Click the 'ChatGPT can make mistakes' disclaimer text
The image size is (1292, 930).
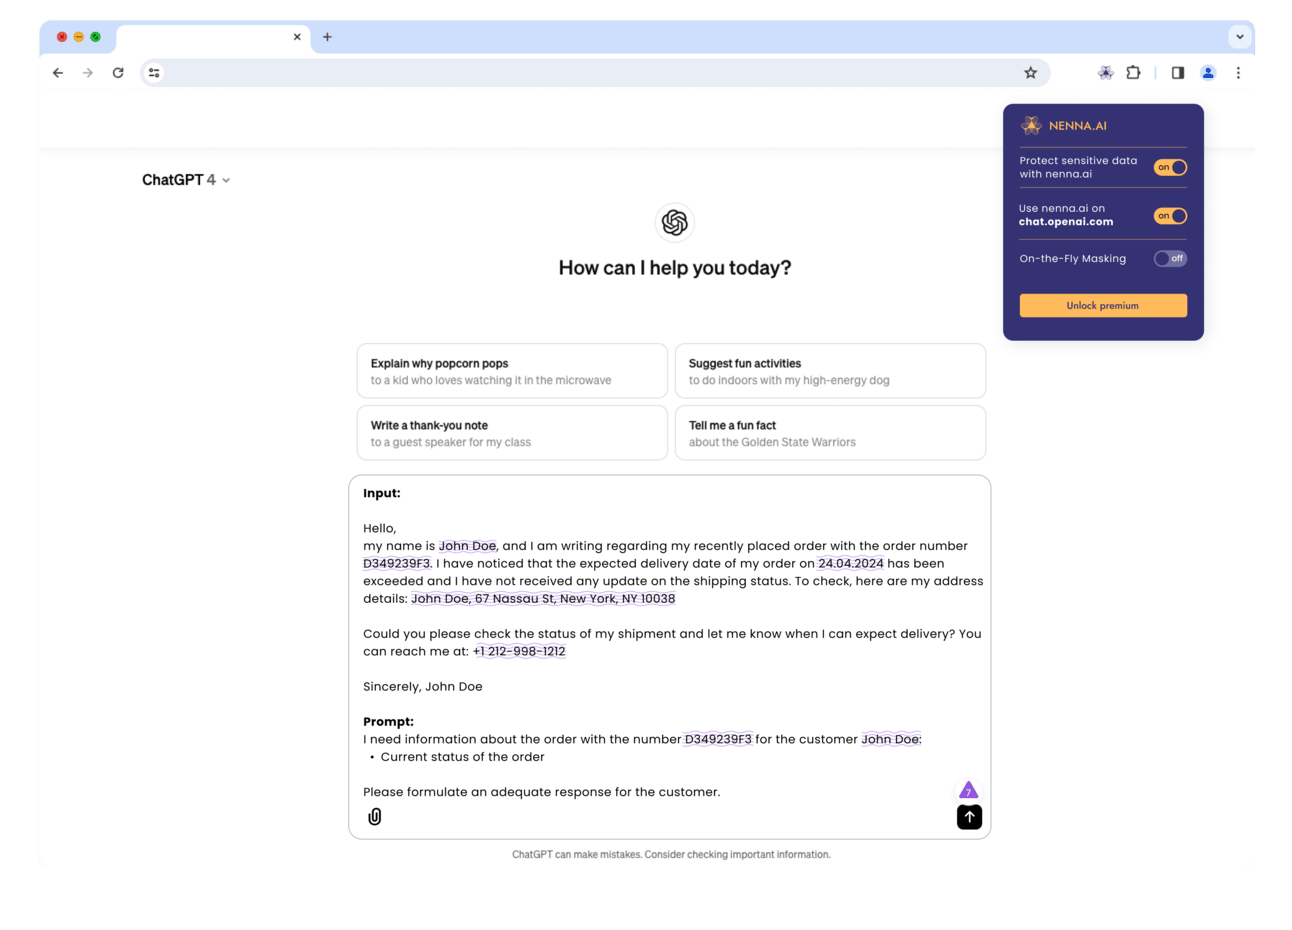(x=671, y=855)
